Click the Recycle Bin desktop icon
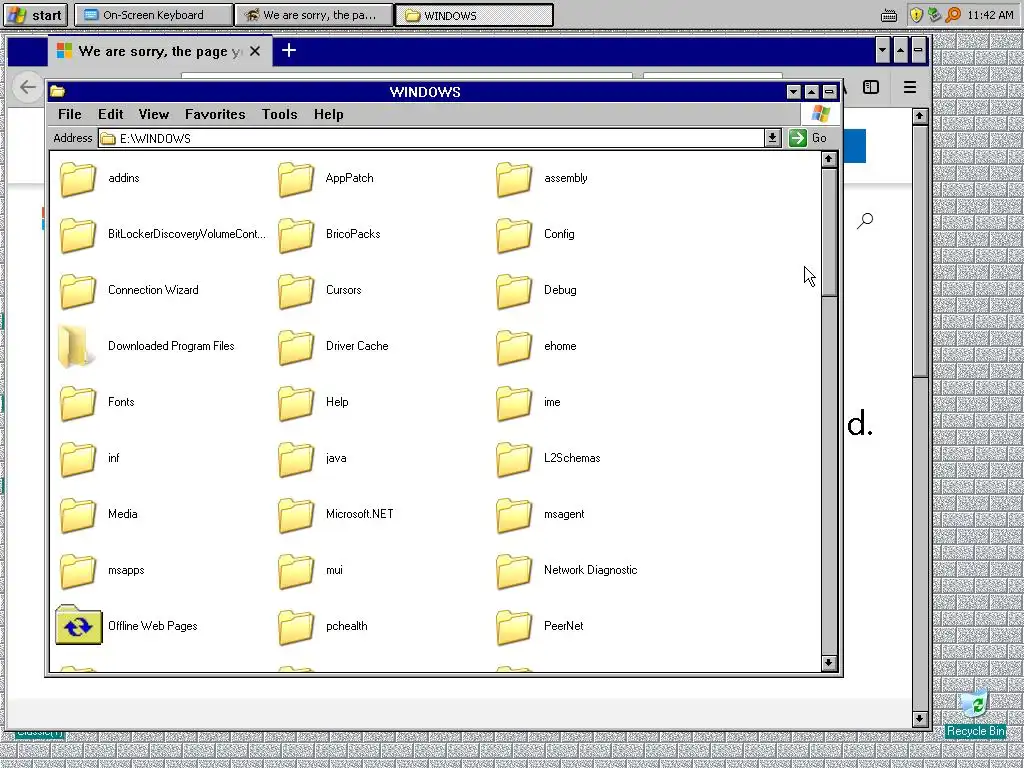The width and height of the screenshot is (1024, 768). point(975,705)
